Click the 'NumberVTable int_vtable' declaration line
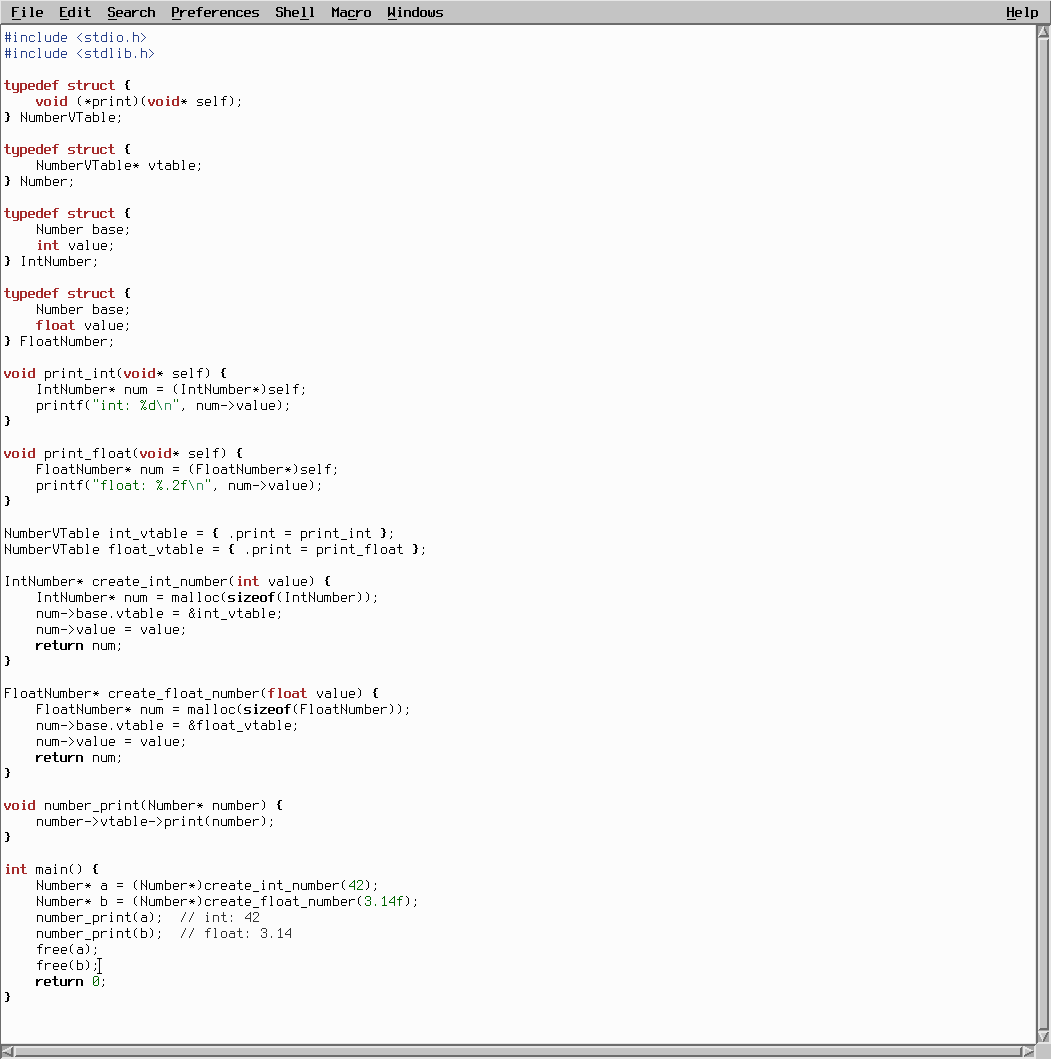This screenshot has height=1059, width=1051. click(199, 533)
